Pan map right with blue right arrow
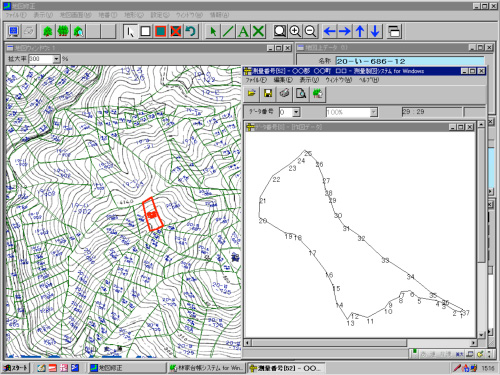Viewport: 500px width, 375px height. pos(345,31)
